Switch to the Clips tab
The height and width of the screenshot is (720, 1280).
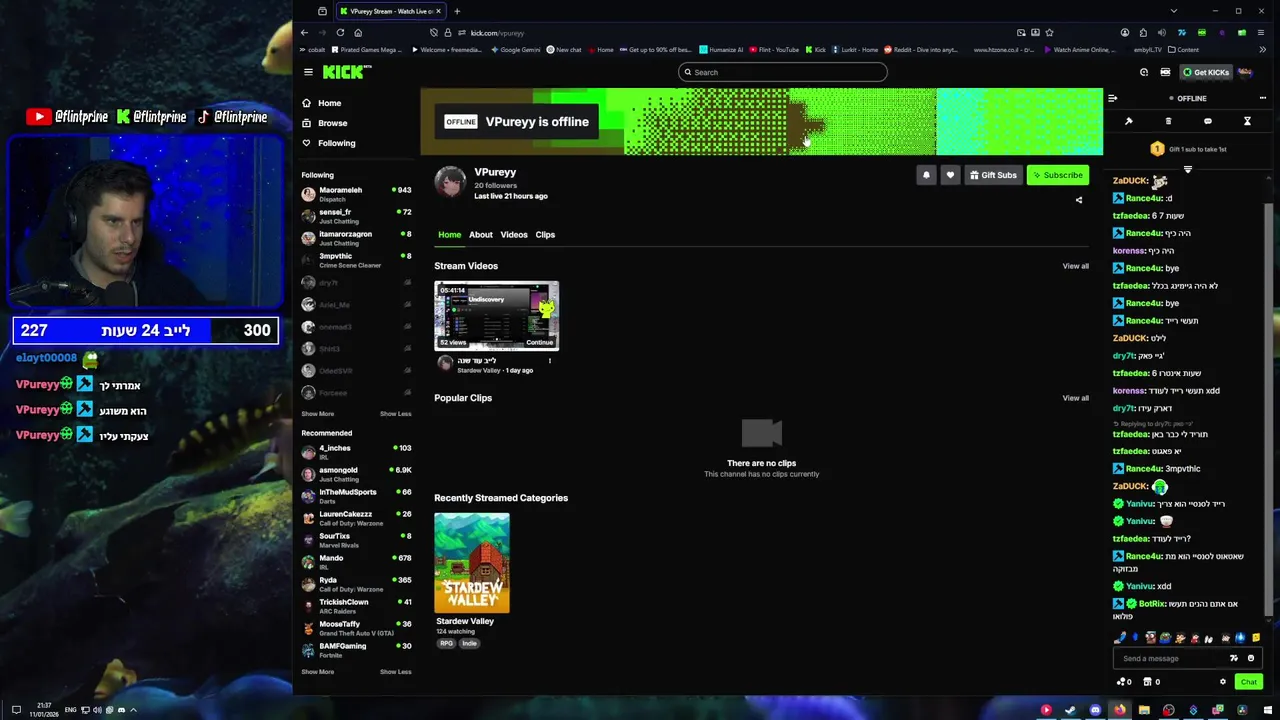click(x=545, y=235)
